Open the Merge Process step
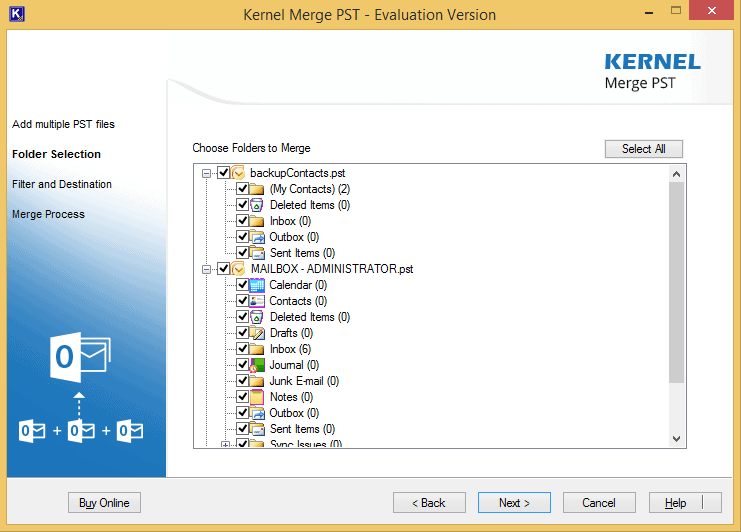741x532 pixels. point(48,214)
